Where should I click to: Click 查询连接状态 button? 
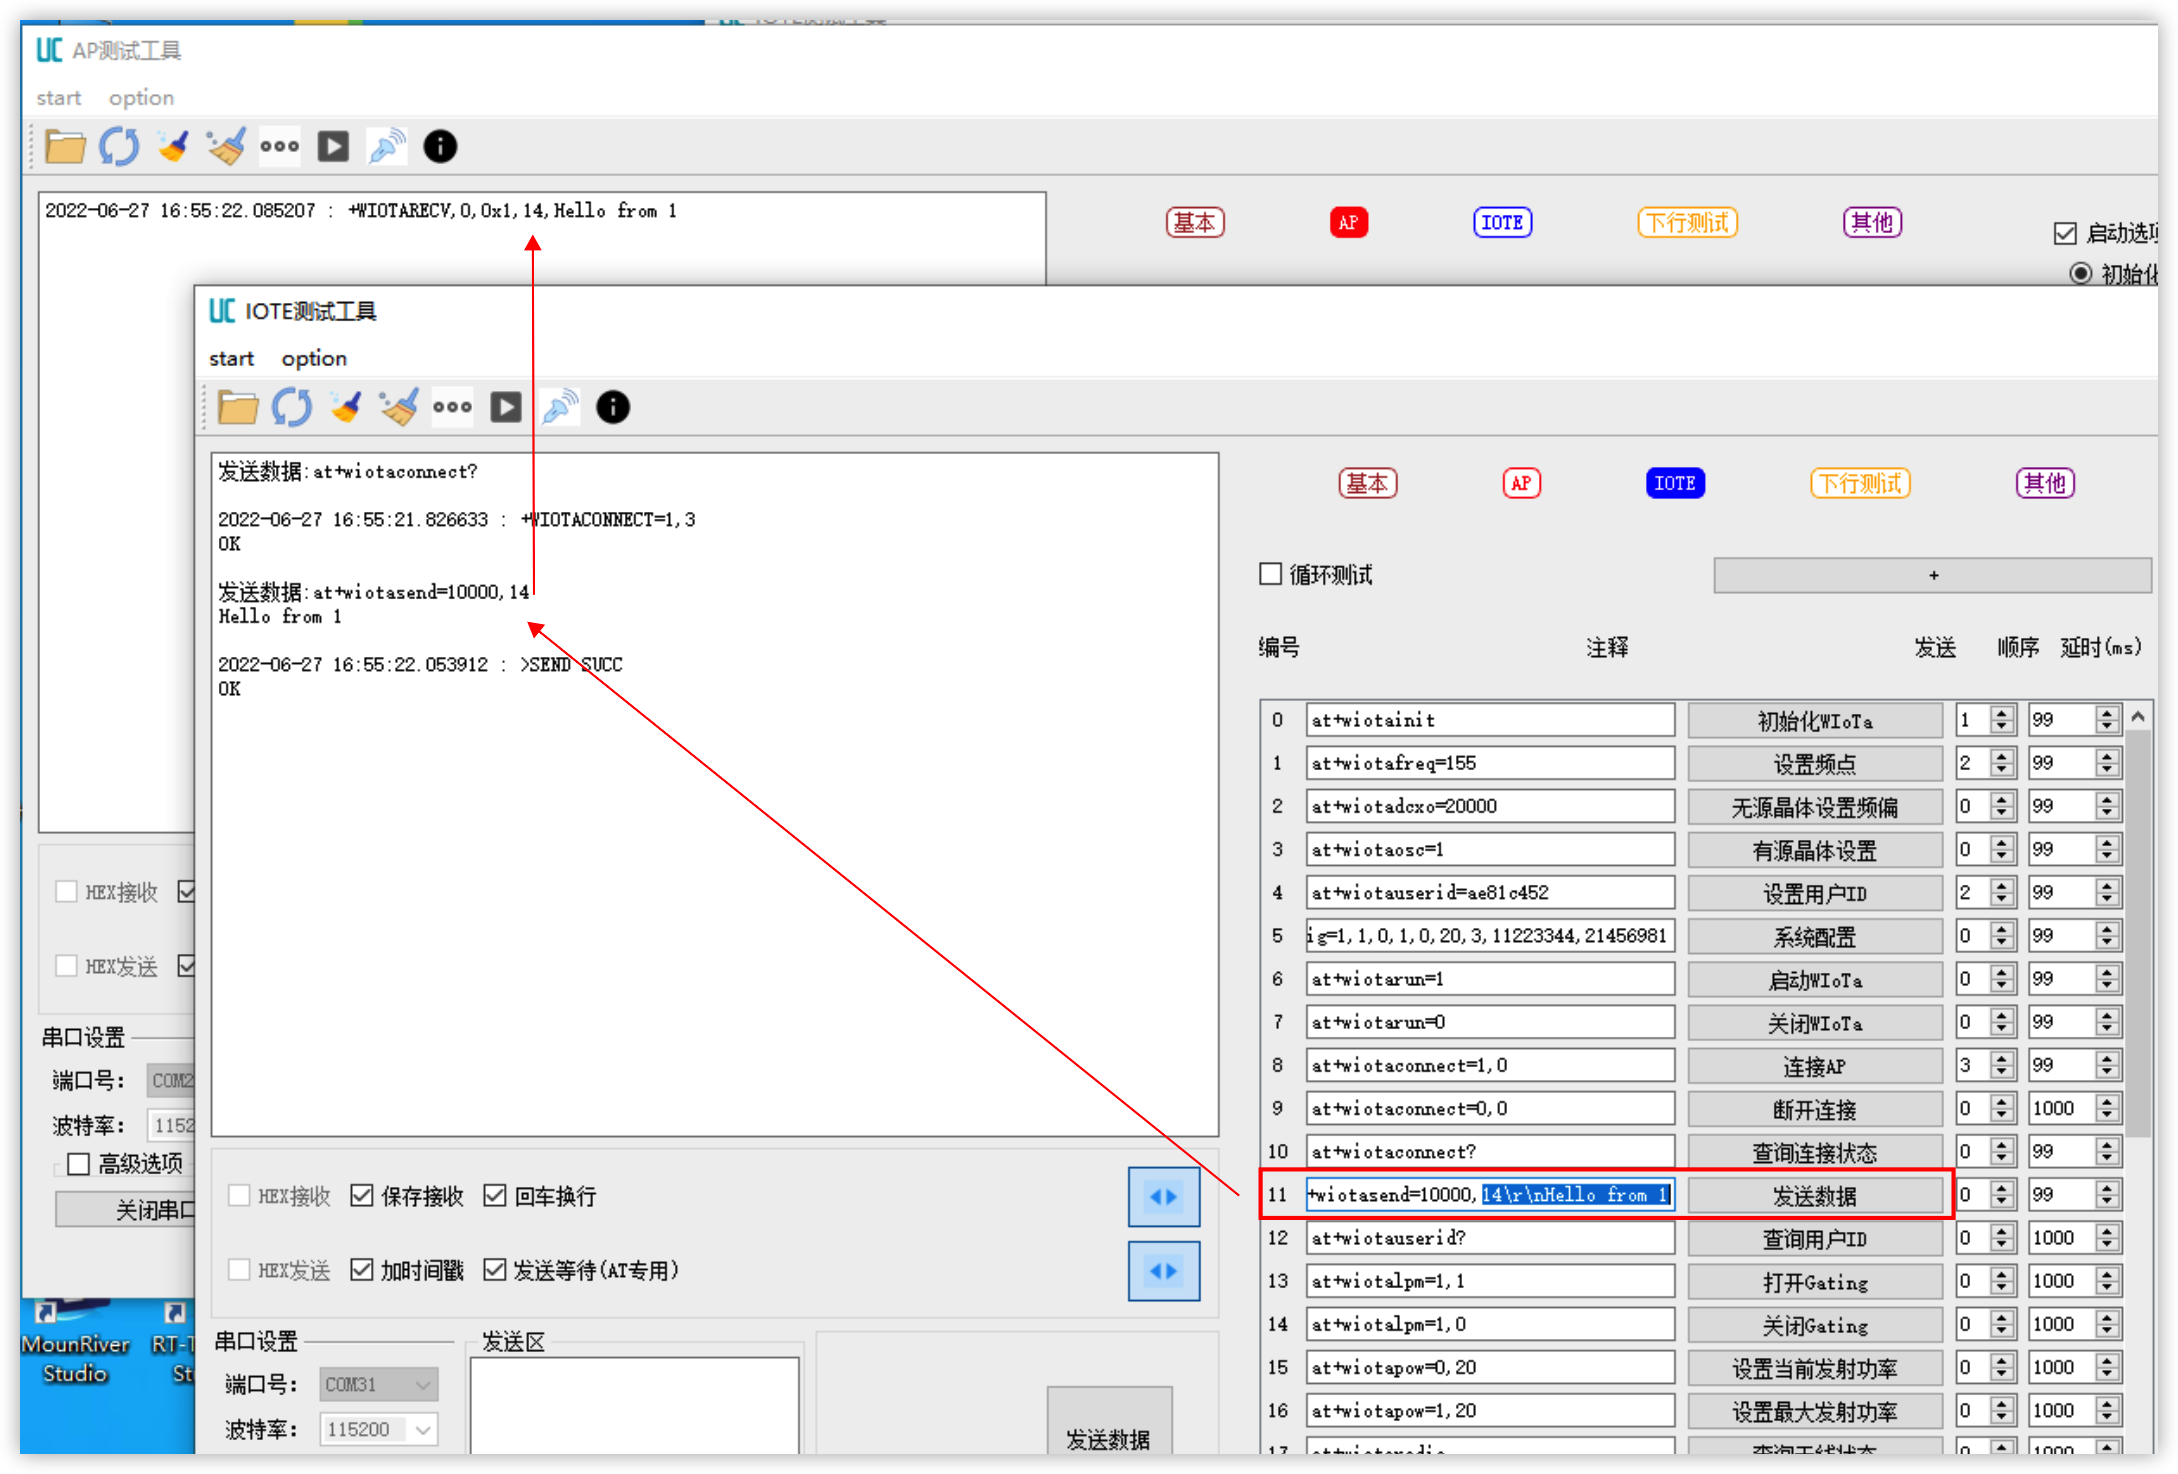(1815, 1152)
